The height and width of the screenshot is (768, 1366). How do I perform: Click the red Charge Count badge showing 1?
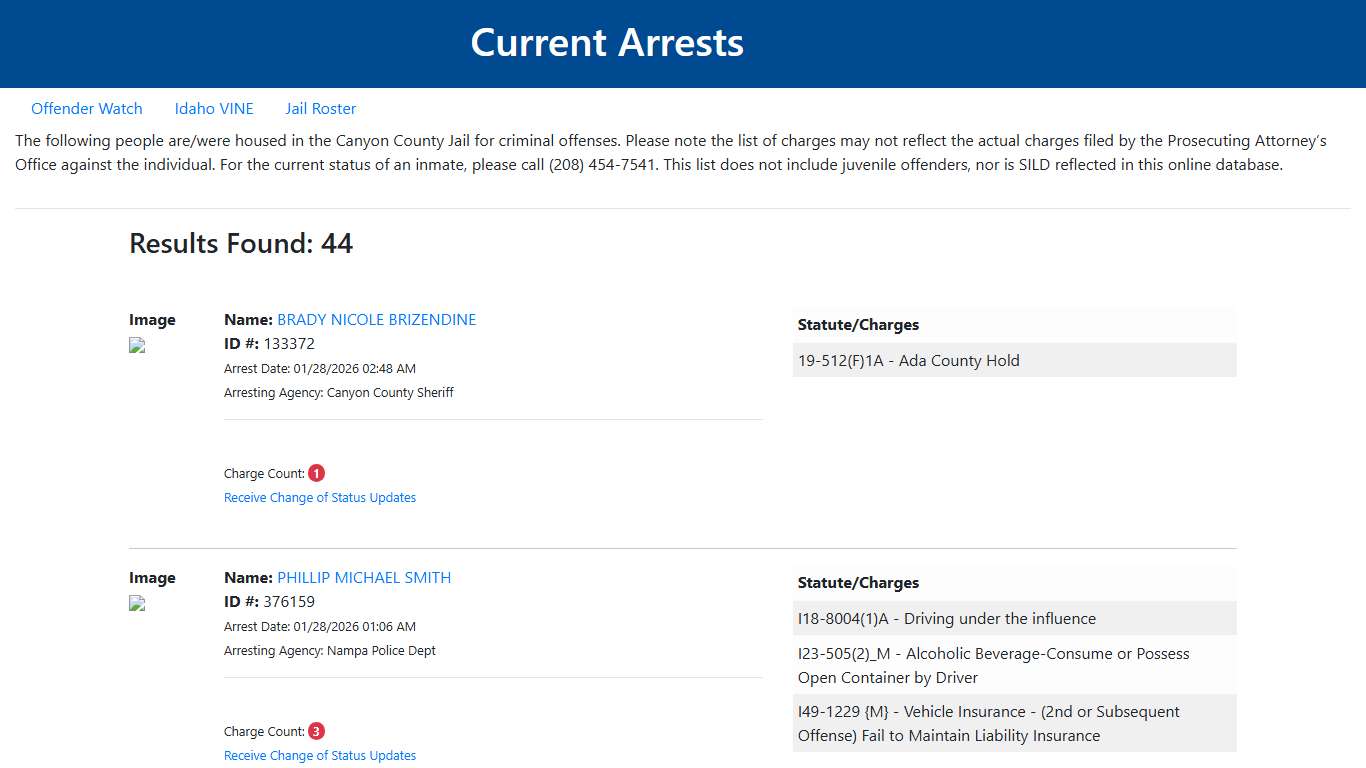pyautogui.click(x=316, y=472)
